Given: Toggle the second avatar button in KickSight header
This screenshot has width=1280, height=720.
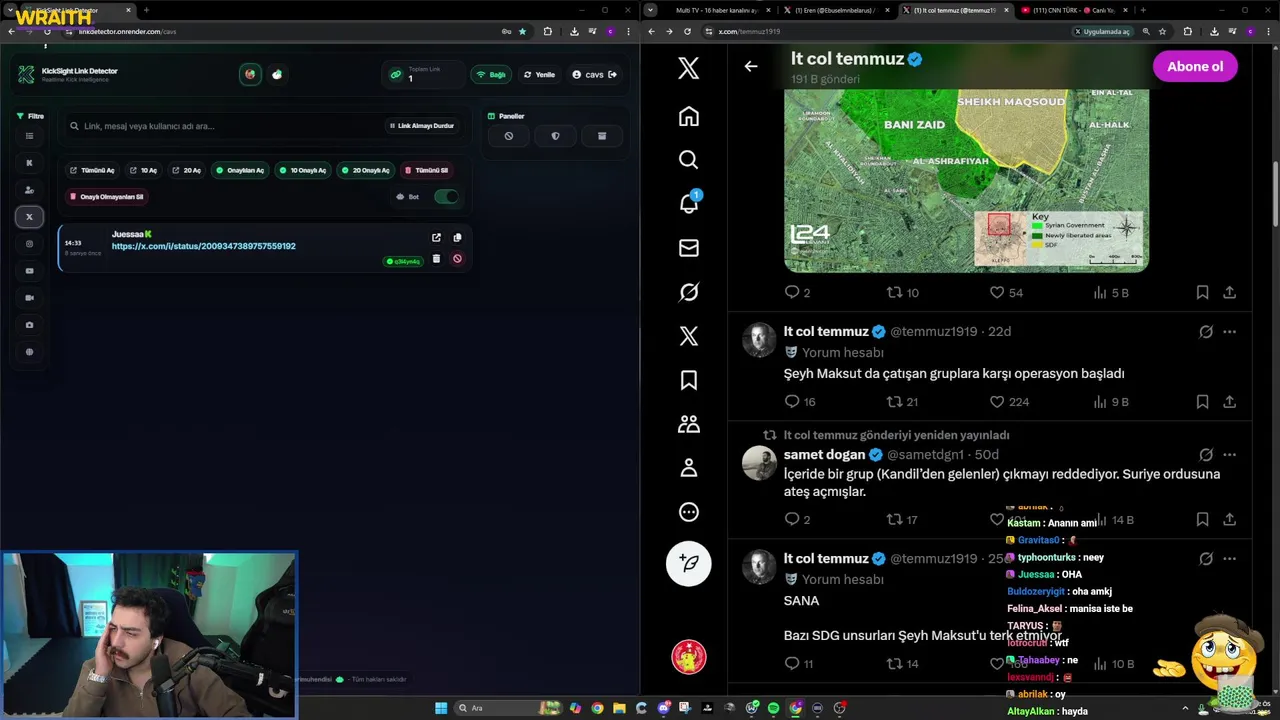Looking at the screenshot, I should pyautogui.click(x=277, y=74).
